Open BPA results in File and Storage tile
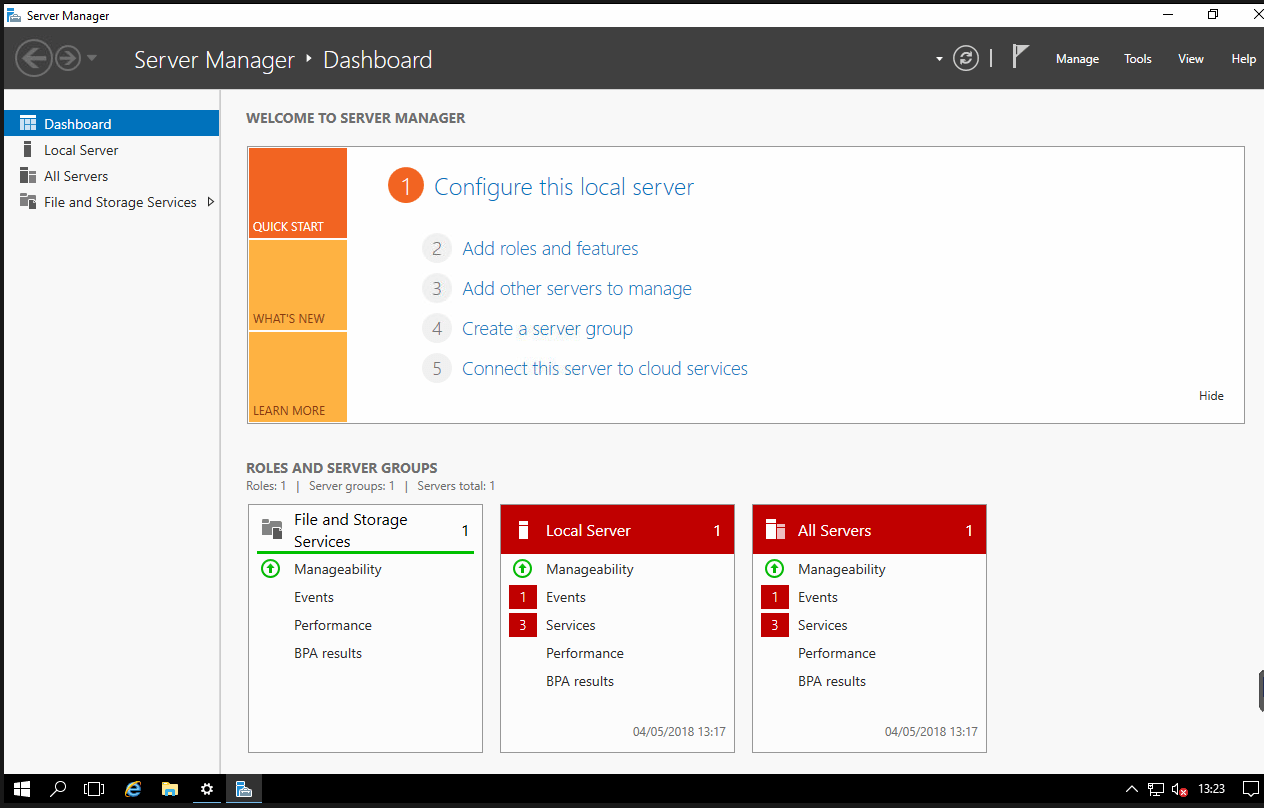Screen dimensions: 1264x808 click(328, 653)
